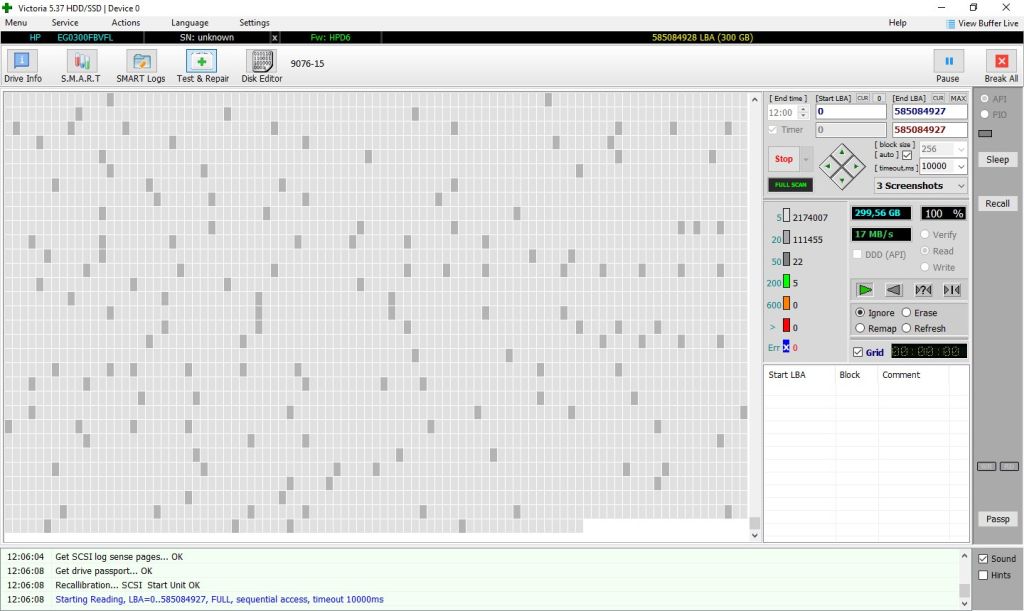Click the red 600 ms block swatch
The height and width of the screenshot is (611, 1024).
[786, 325]
